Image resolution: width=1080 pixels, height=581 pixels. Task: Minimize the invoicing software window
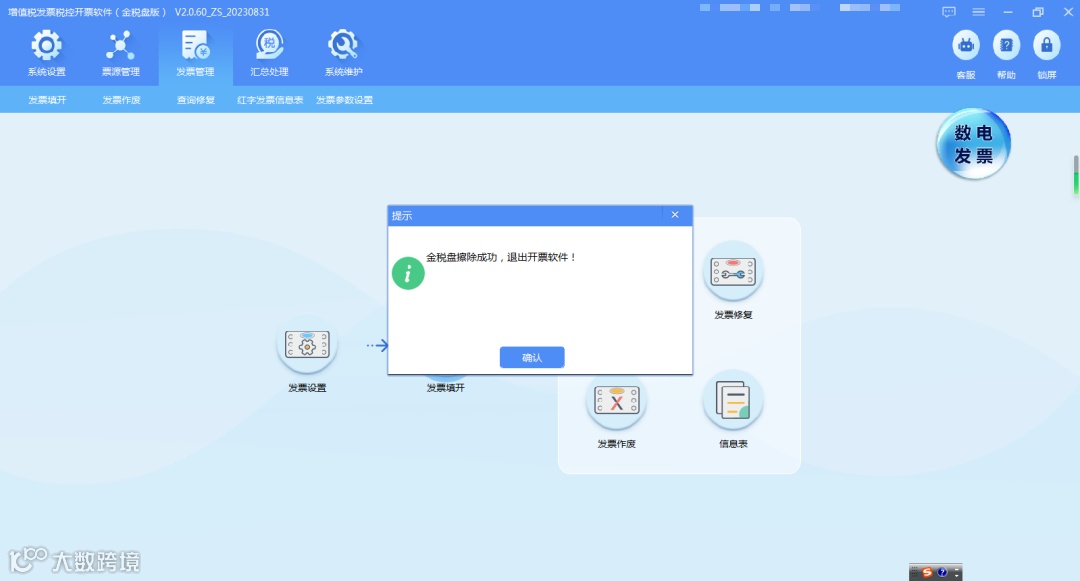pyautogui.click(x=1008, y=12)
